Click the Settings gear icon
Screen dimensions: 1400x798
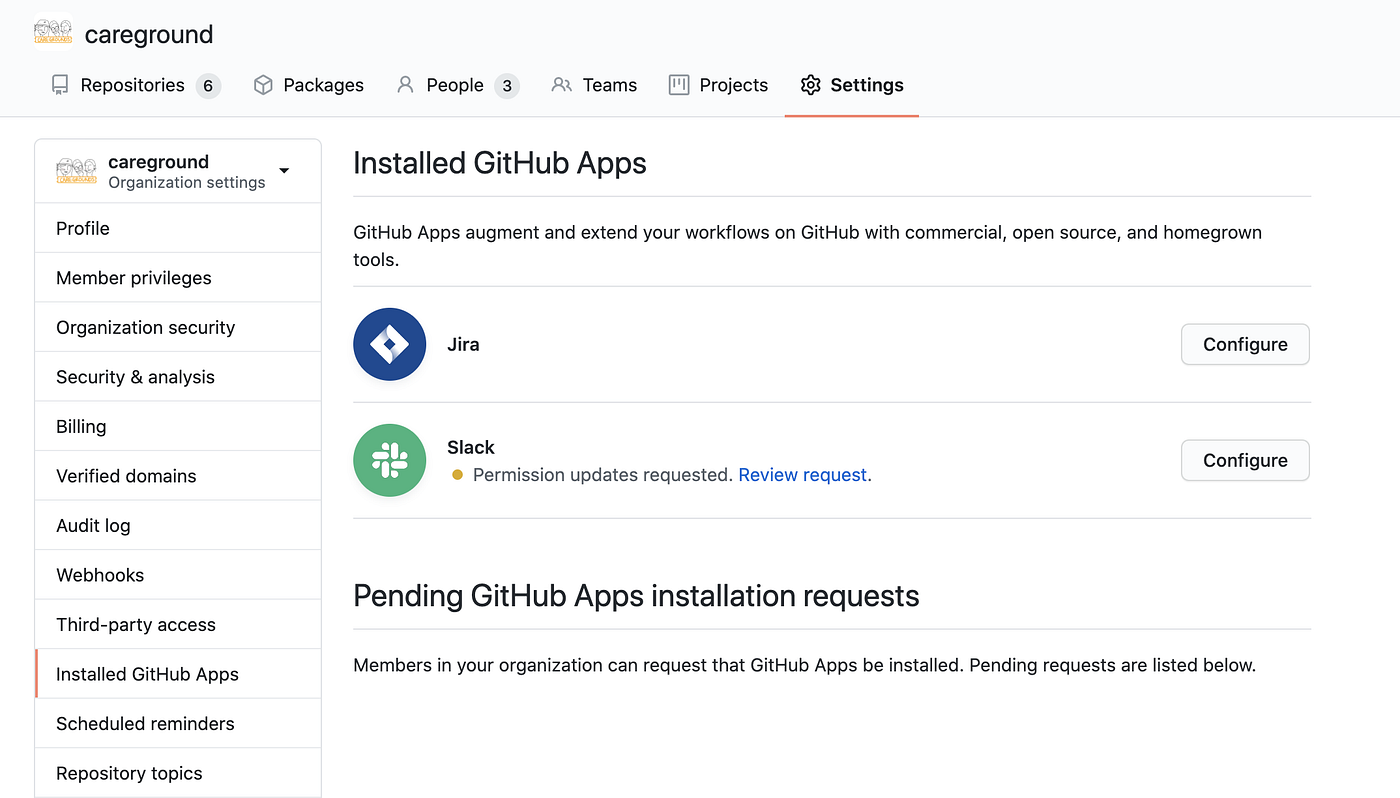pos(811,85)
